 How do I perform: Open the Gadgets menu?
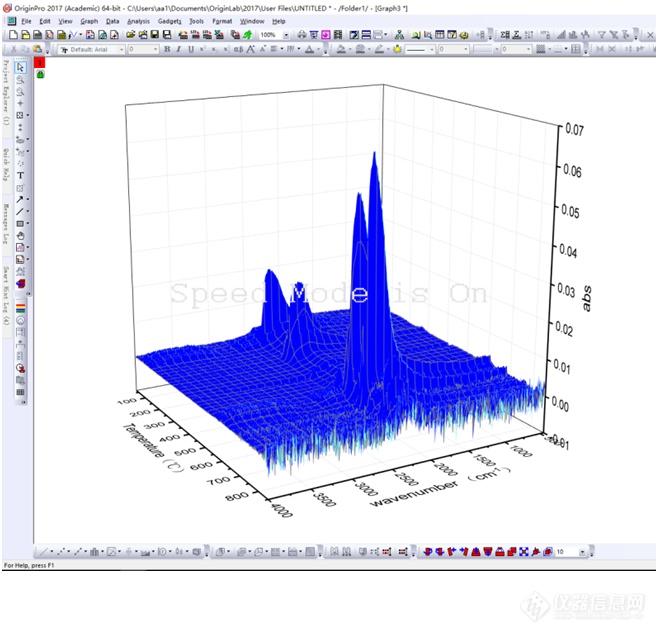pyautogui.click(x=170, y=21)
